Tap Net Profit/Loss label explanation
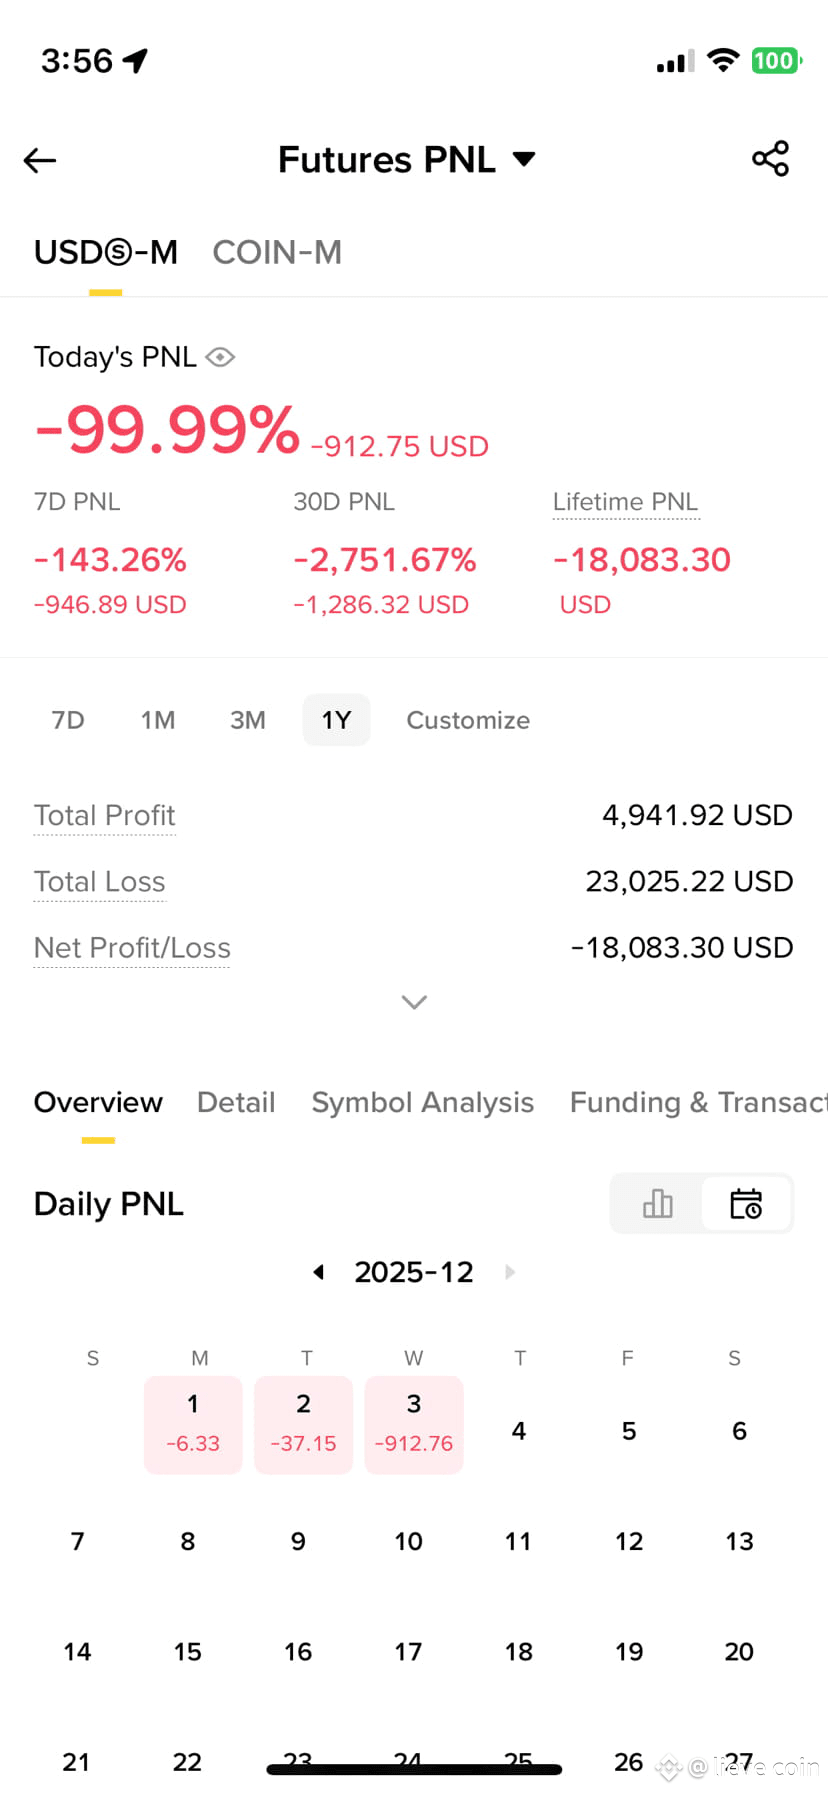This screenshot has height=1793, width=828. tap(132, 948)
